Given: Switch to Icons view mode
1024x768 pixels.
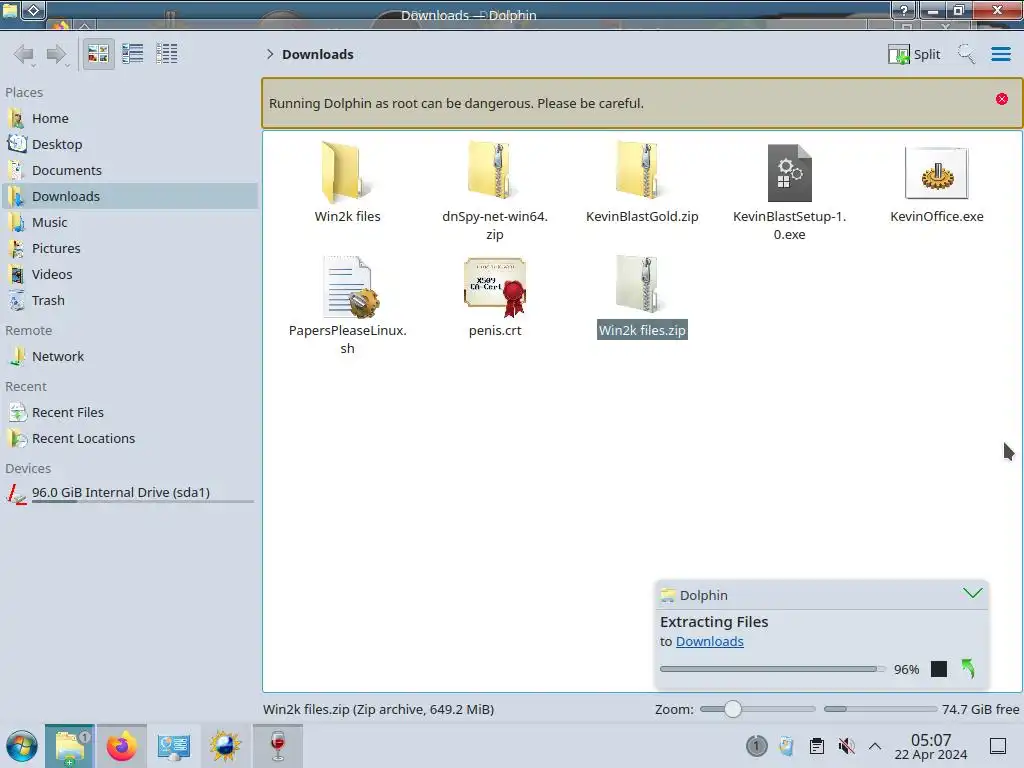Looking at the screenshot, I should click(x=98, y=54).
